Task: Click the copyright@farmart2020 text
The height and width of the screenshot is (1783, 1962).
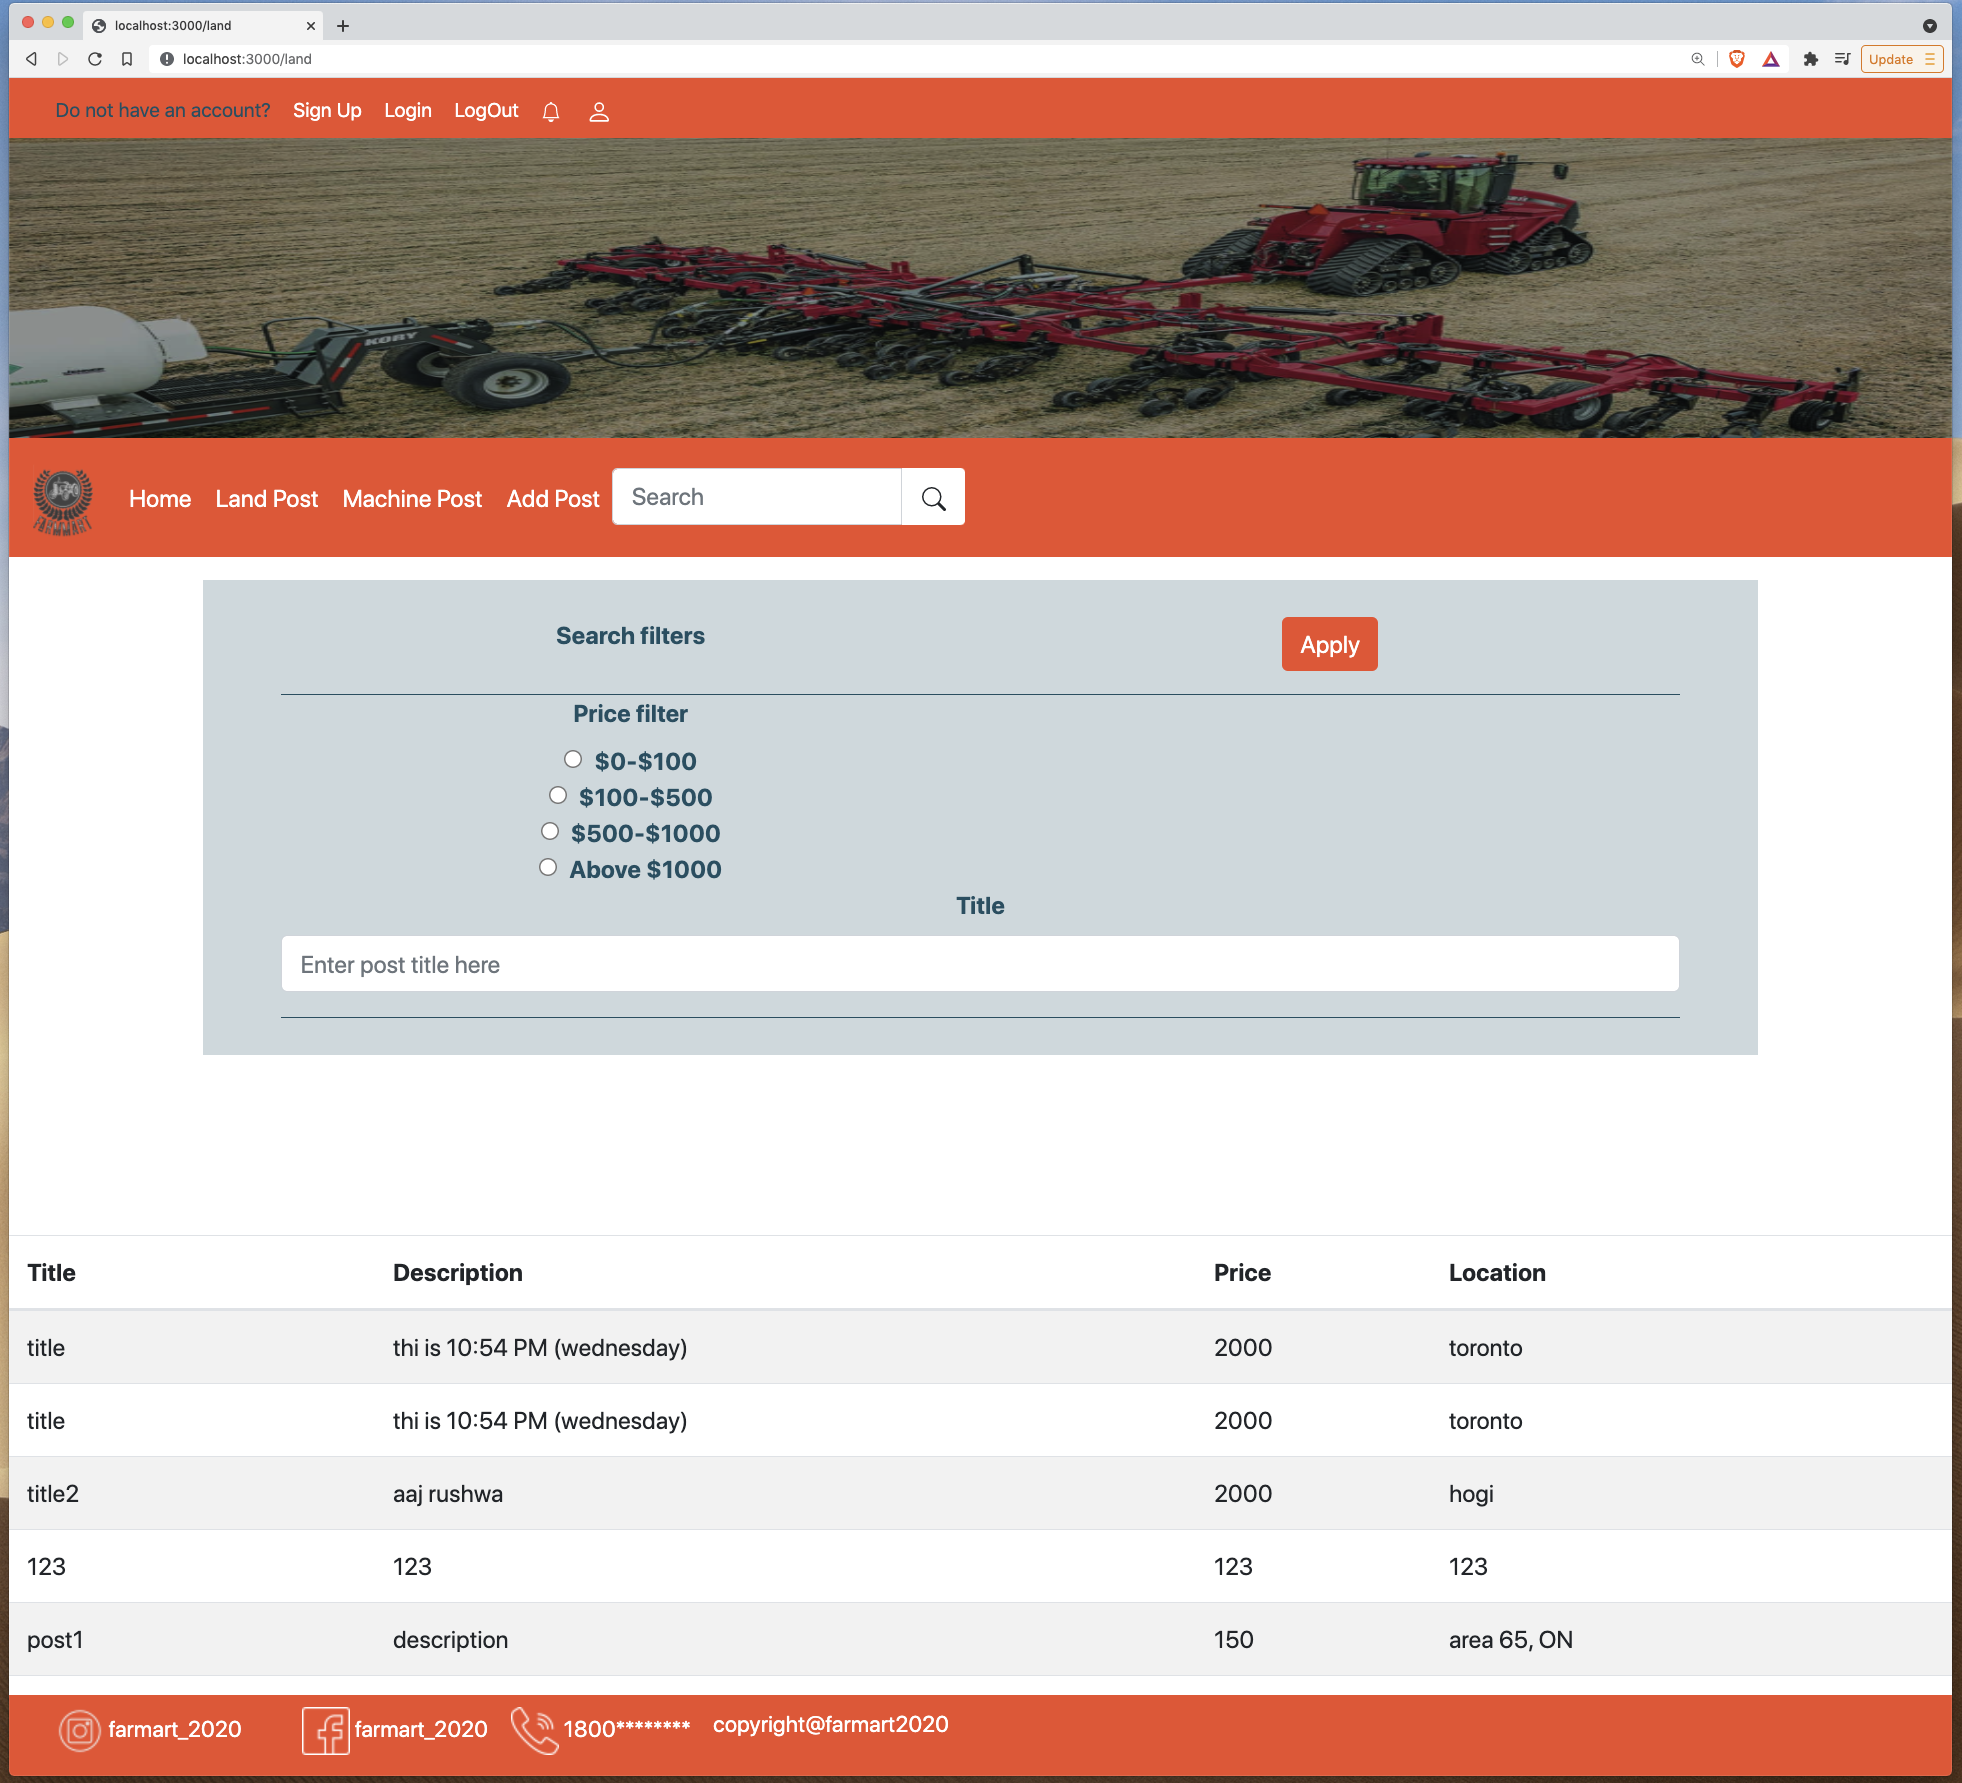Action: click(830, 1725)
